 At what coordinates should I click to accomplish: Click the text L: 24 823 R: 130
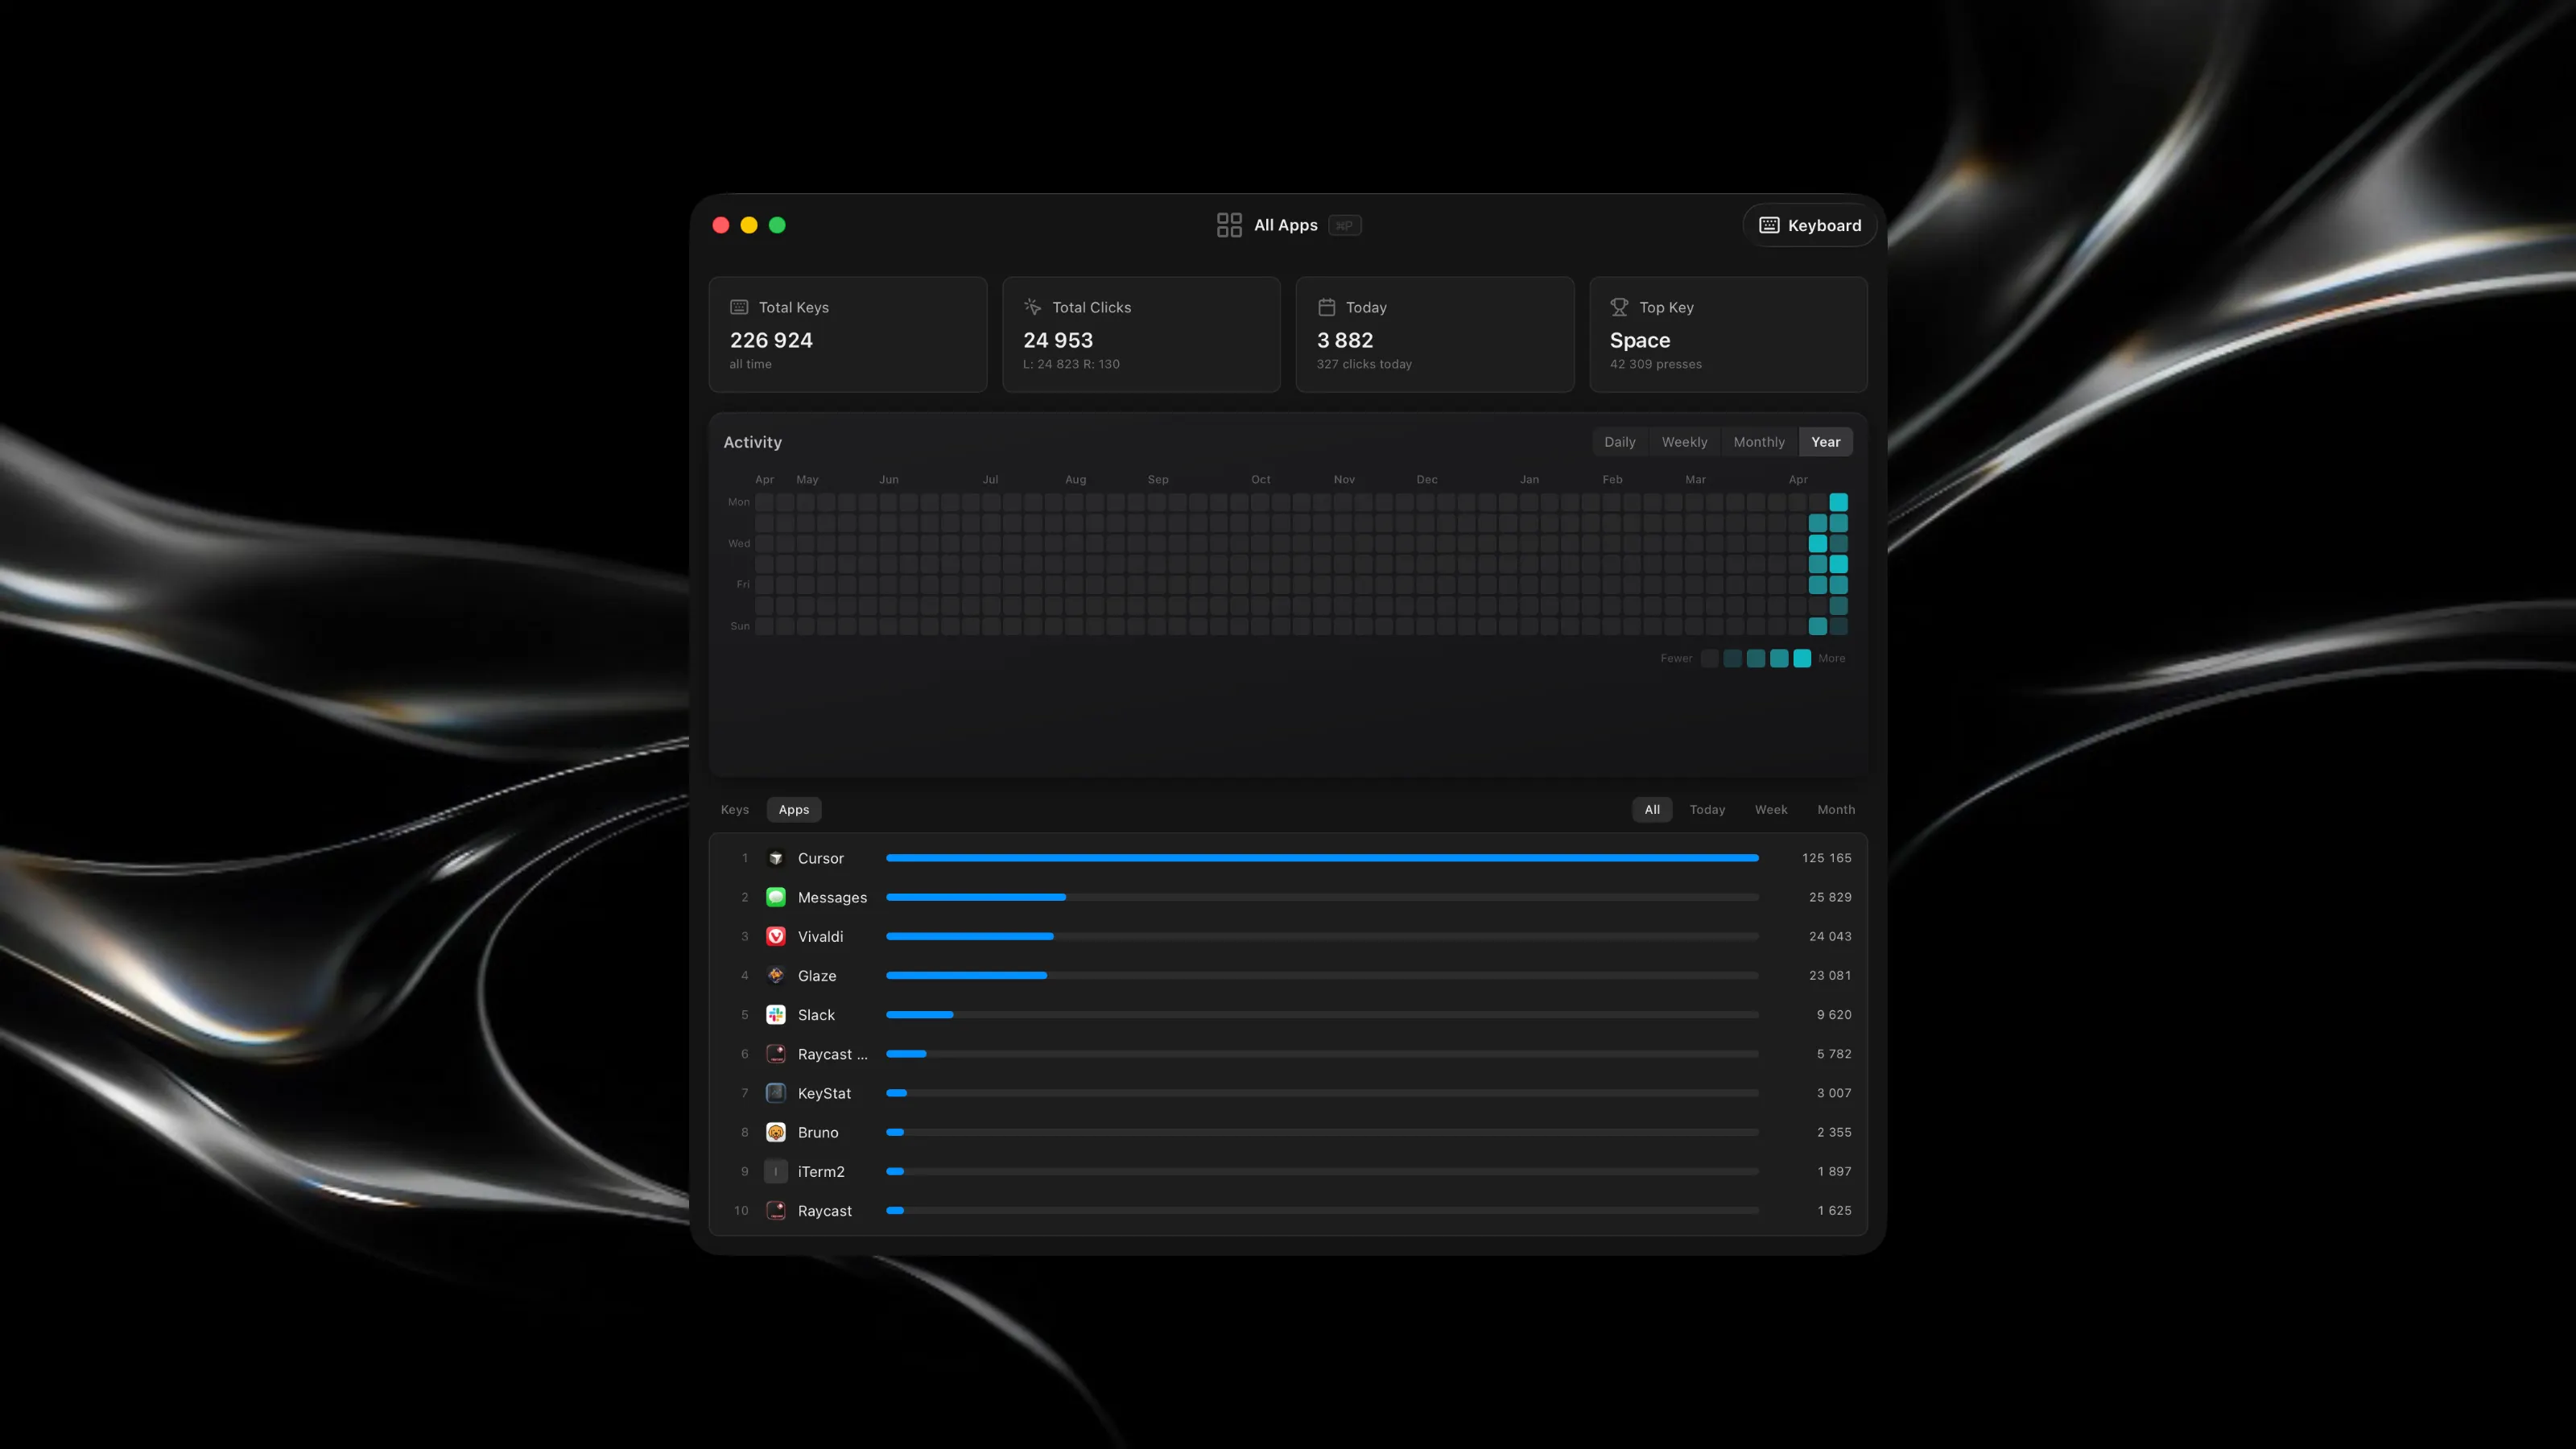tap(1071, 364)
